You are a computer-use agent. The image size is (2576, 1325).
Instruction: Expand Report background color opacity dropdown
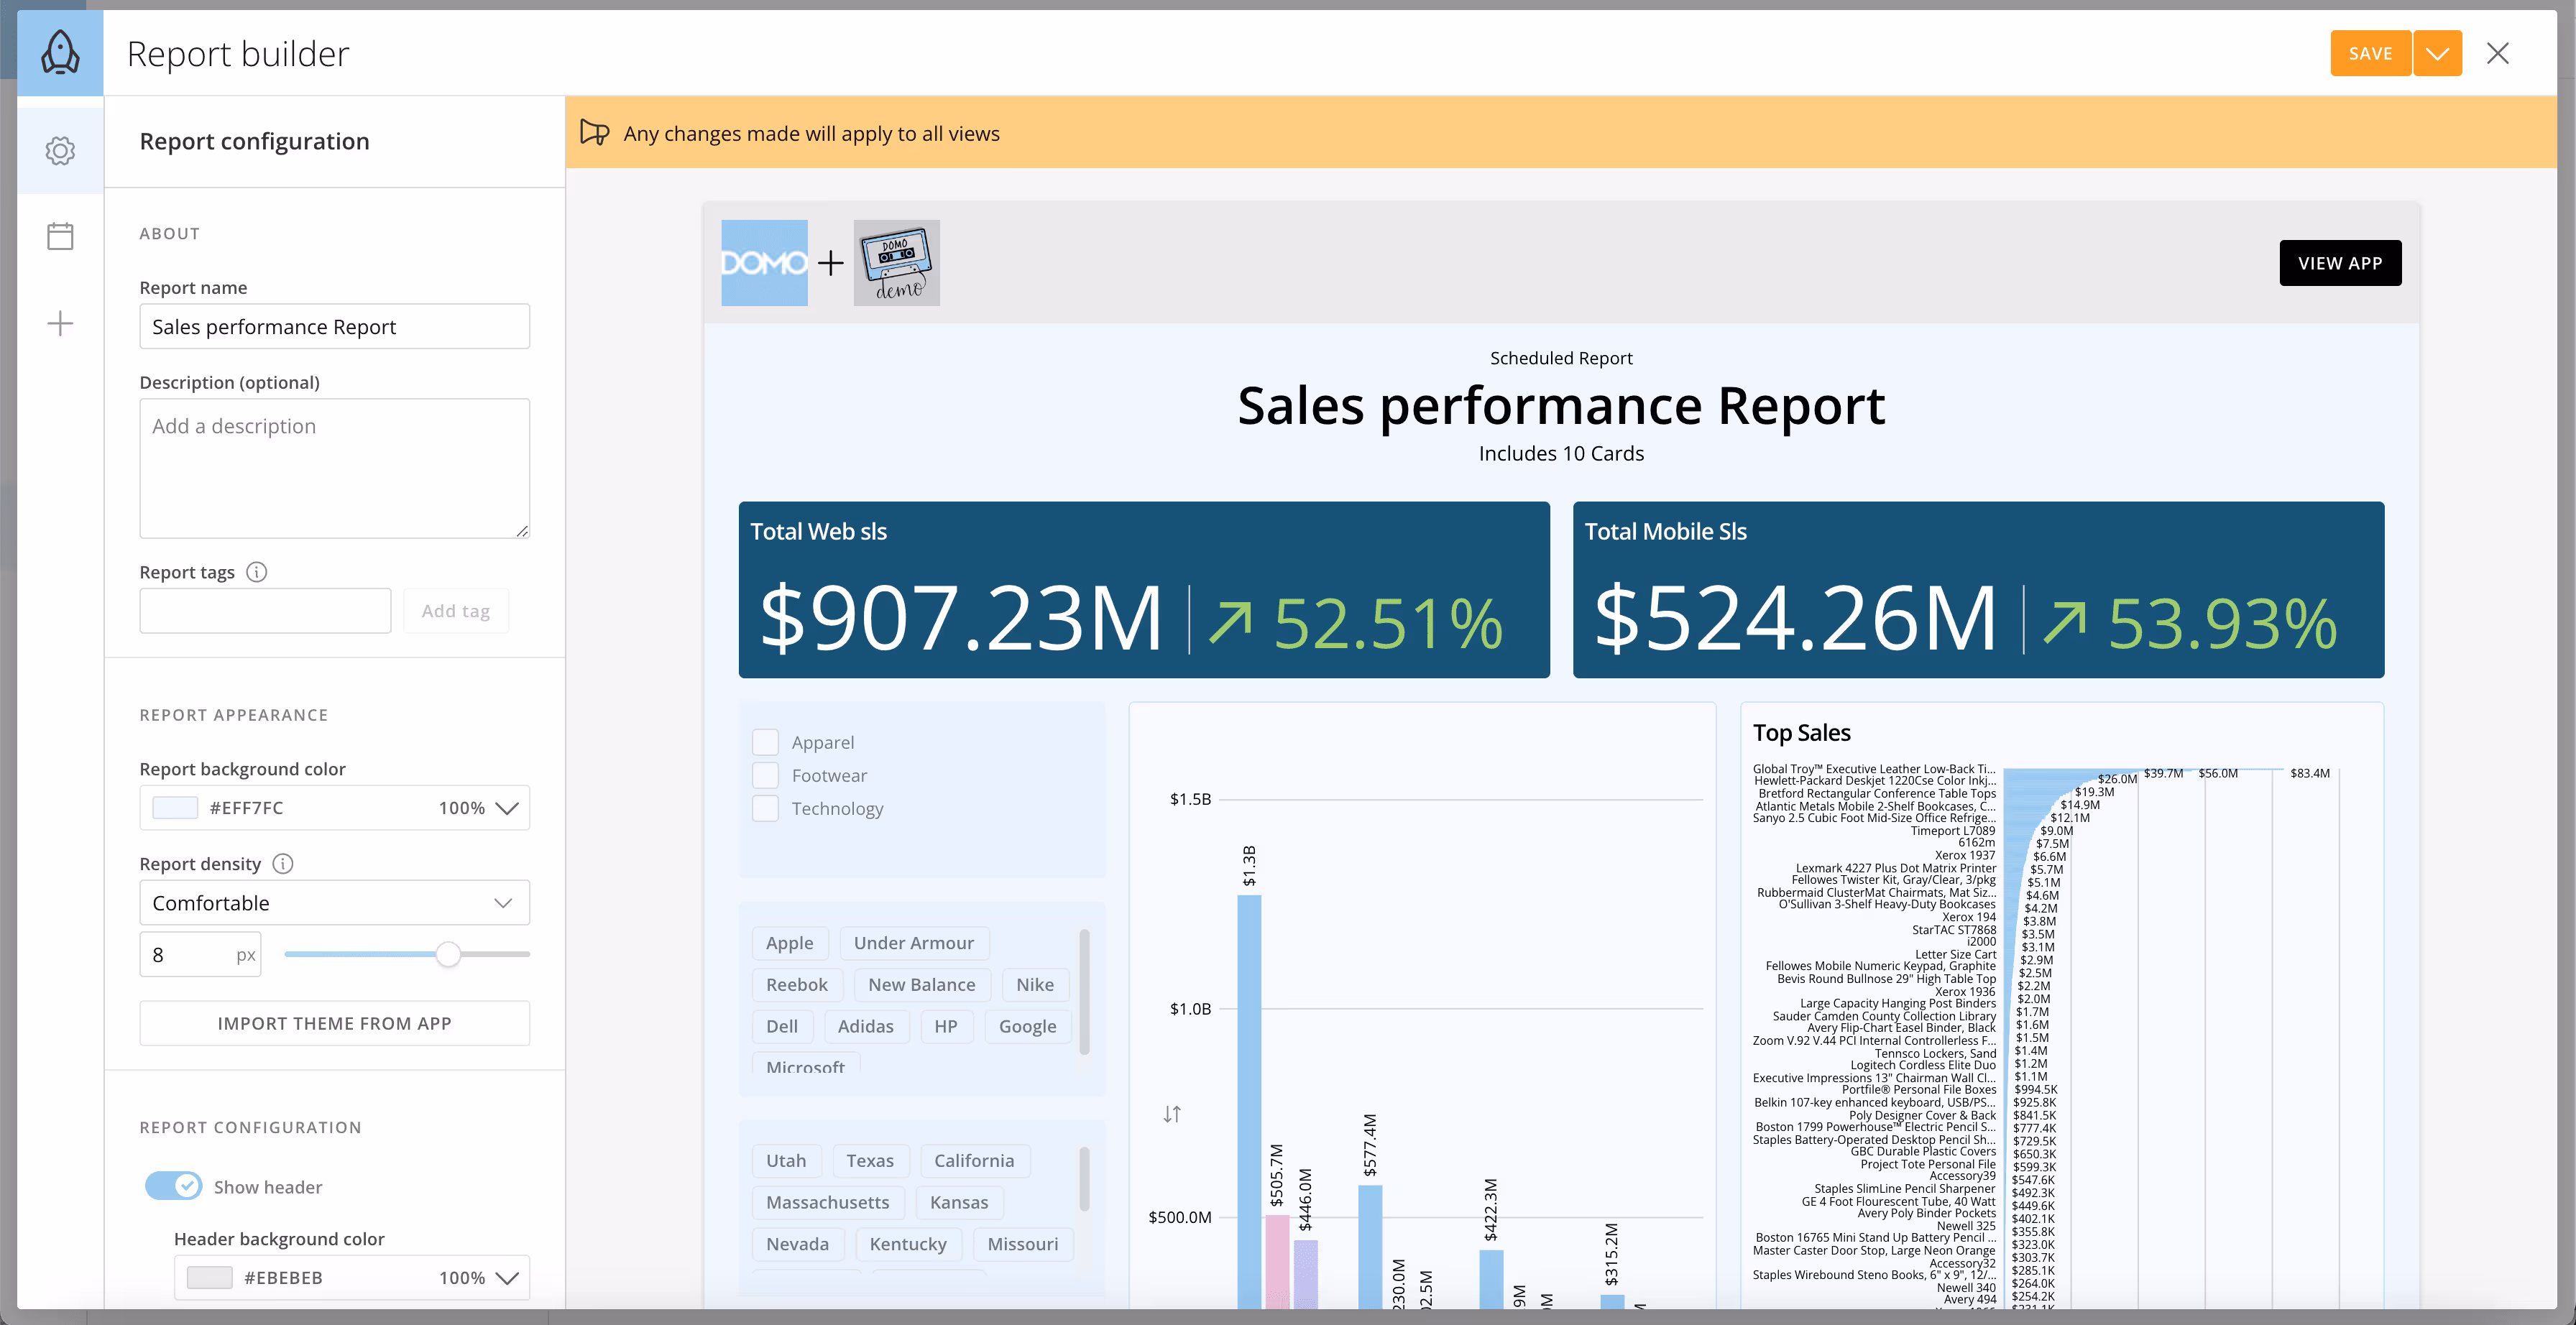point(507,808)
